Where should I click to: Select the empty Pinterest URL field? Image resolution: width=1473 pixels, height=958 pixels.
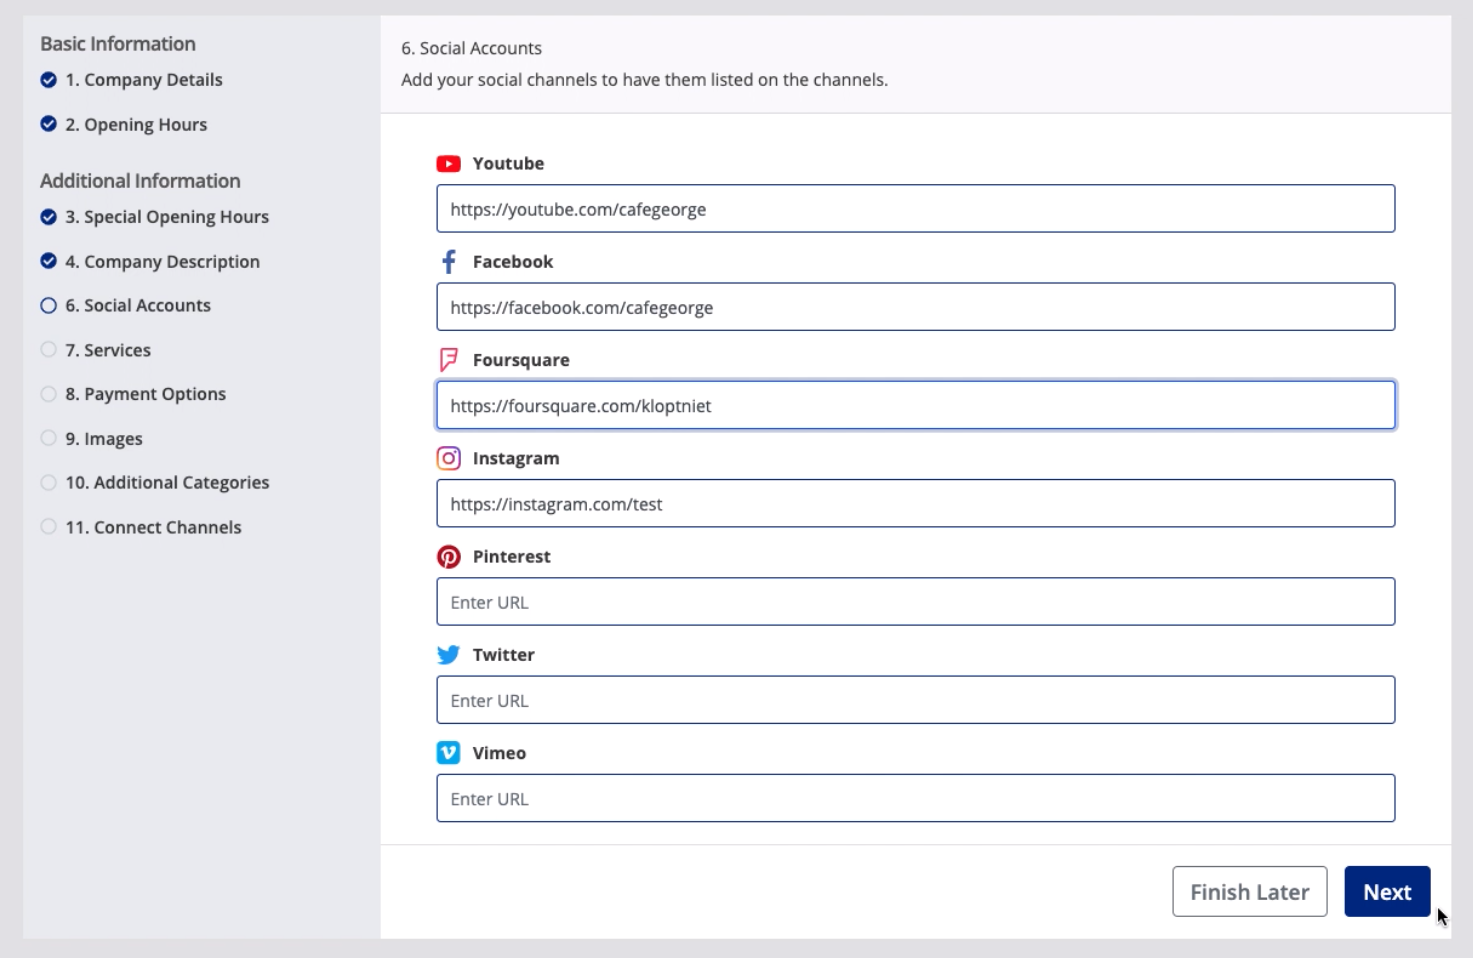pos(916,602)
